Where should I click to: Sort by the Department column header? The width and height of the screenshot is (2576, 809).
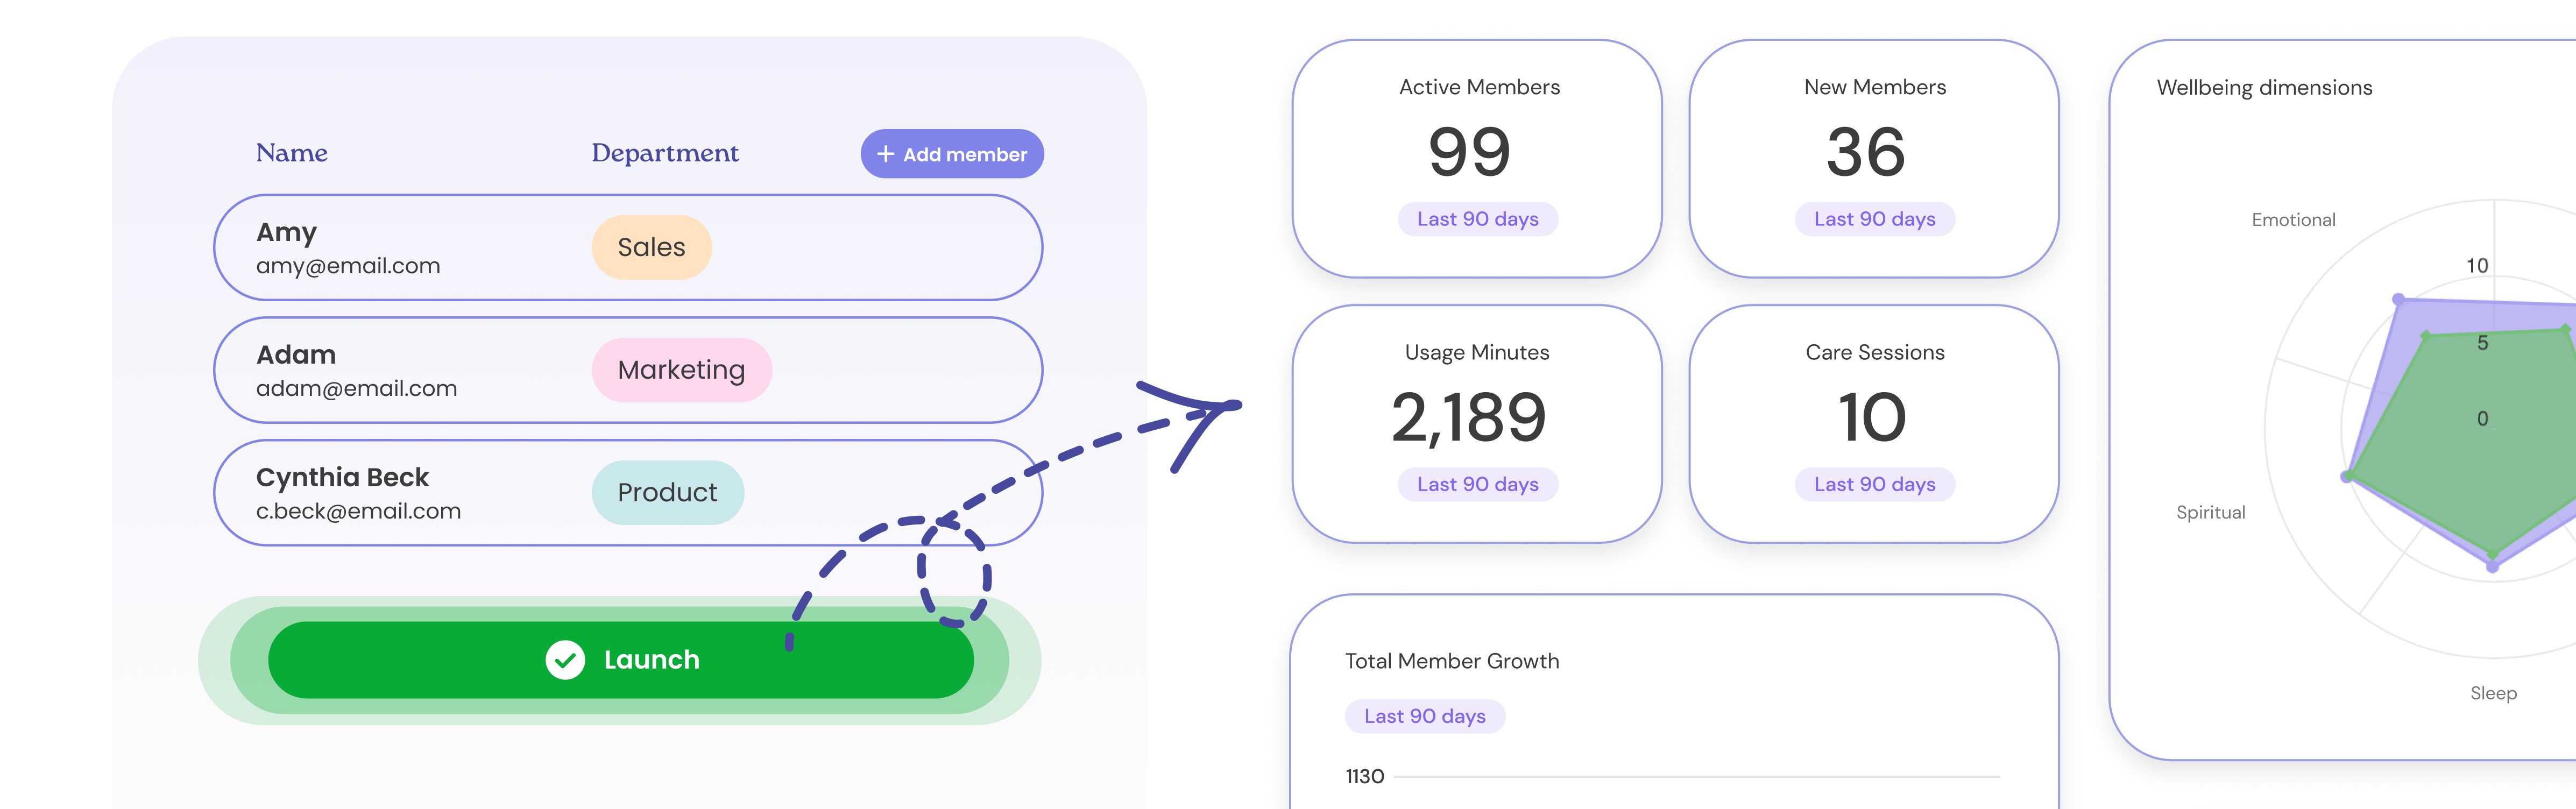[665, 153]
